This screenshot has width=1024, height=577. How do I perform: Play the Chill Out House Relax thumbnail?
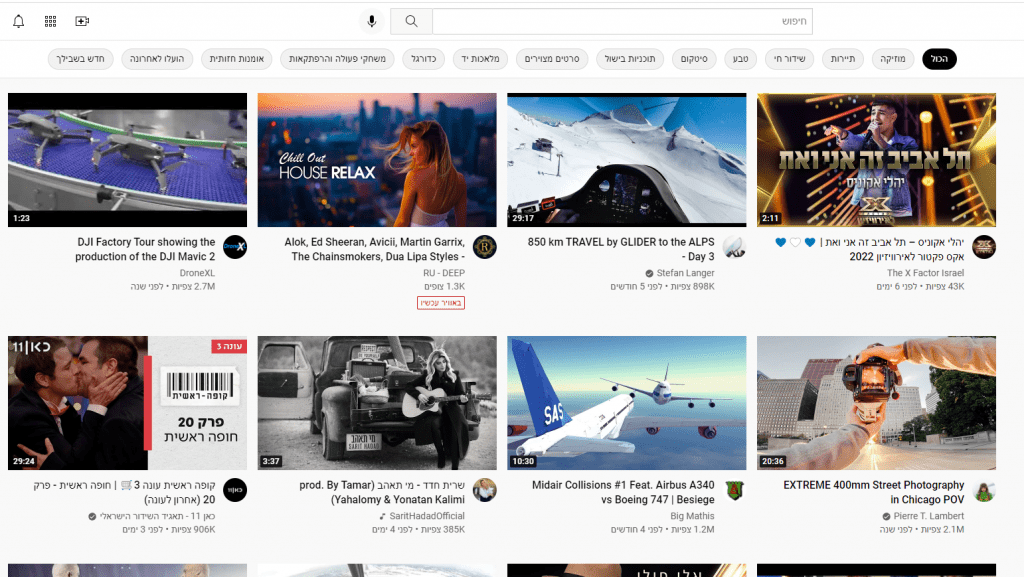click(x=377, y=160)
